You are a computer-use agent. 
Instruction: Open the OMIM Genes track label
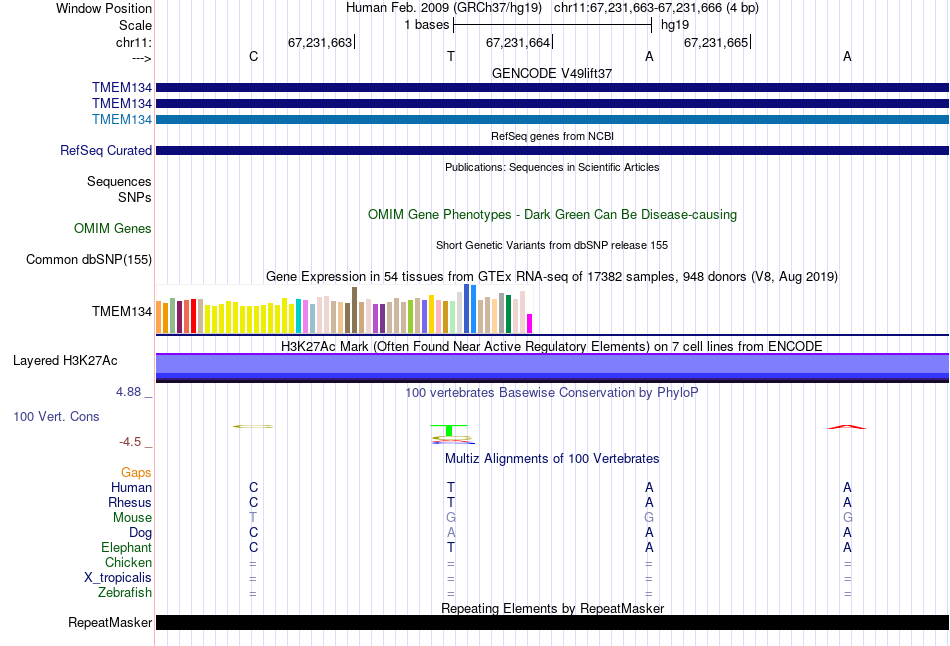[113, 228]
